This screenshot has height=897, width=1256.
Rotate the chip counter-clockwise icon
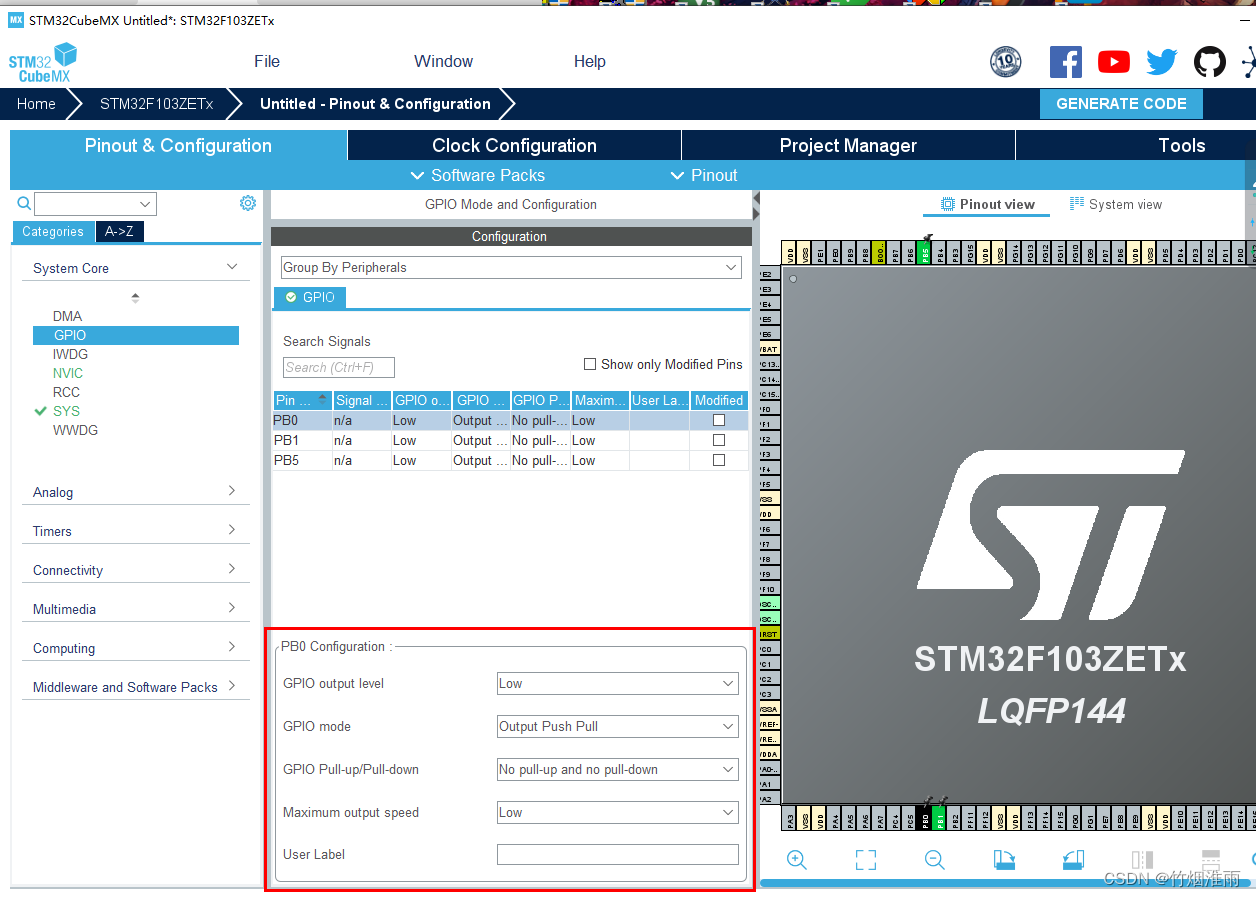[x=1073, y=859]
